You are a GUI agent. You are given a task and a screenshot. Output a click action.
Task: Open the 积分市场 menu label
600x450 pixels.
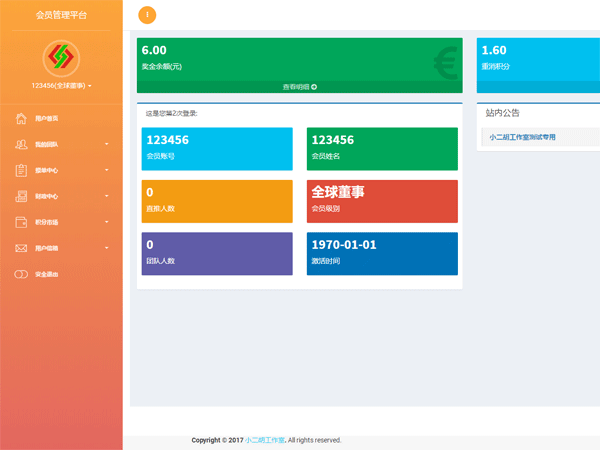[47, 222]
